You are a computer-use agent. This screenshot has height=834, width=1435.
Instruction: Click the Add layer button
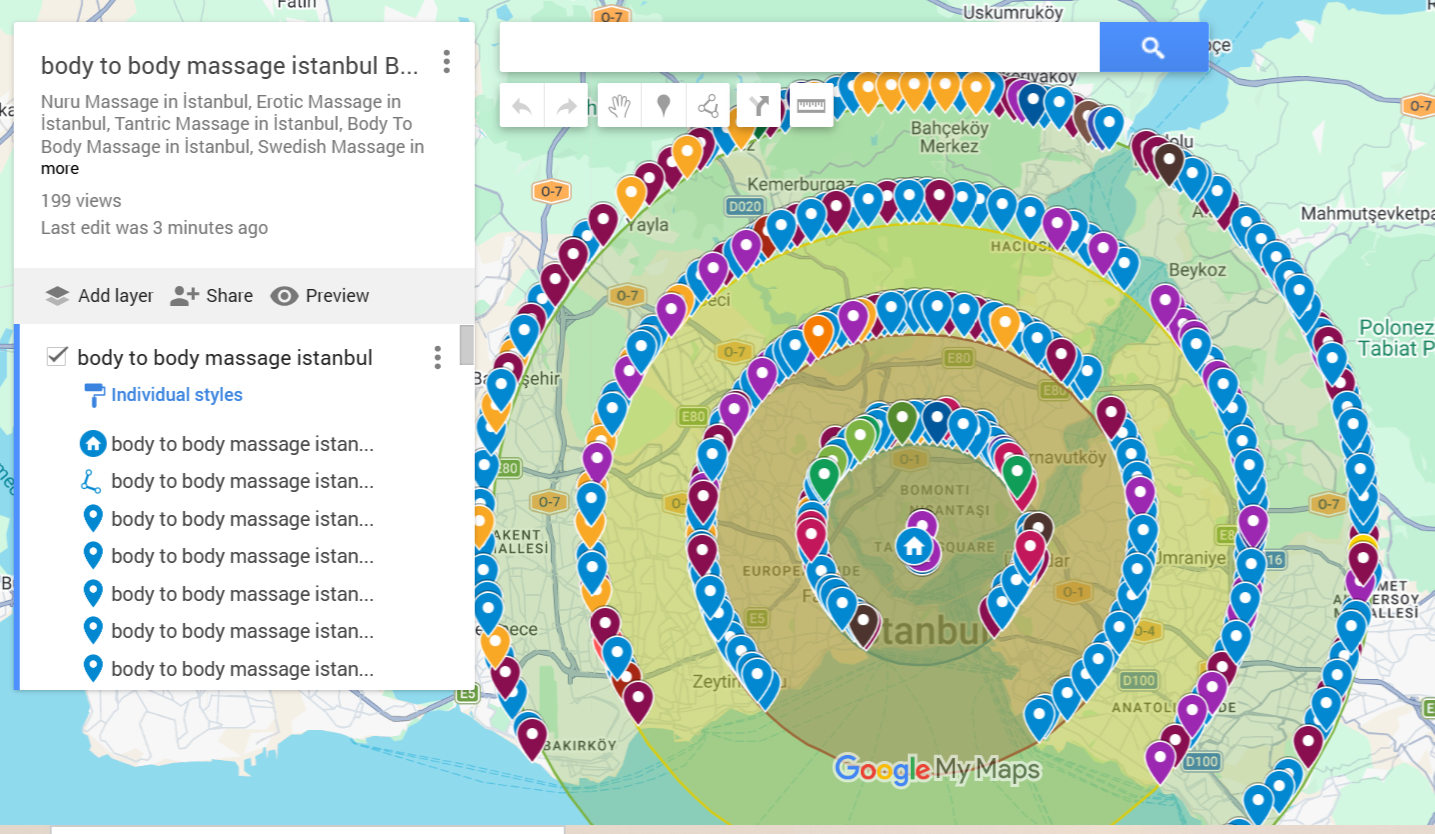point(99,296)
